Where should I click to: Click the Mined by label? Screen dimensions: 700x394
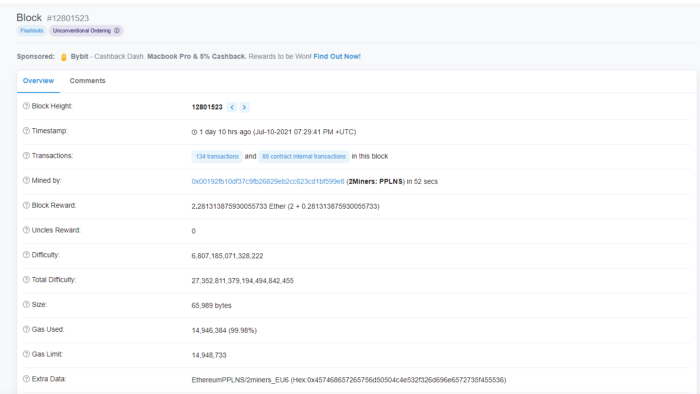click(x=46, y=181)
